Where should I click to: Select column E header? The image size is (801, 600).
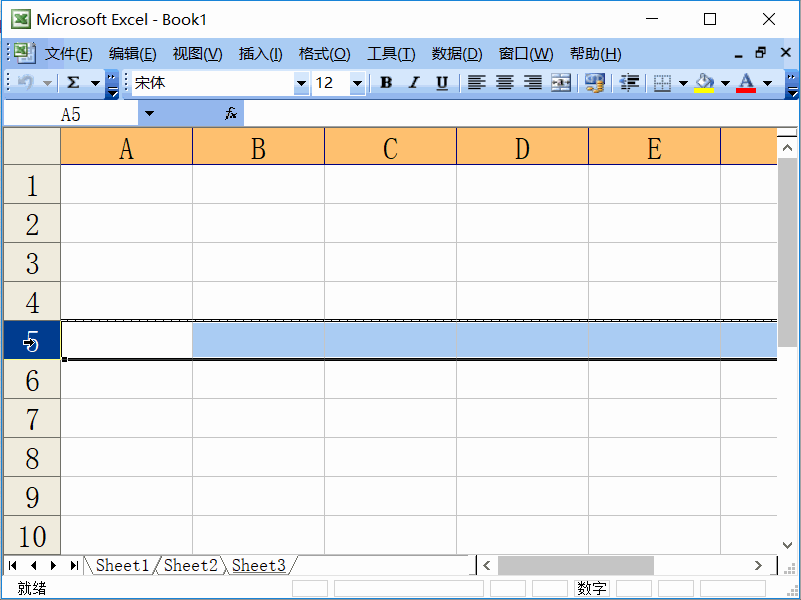pyautogui.click(x=654, y=147)
